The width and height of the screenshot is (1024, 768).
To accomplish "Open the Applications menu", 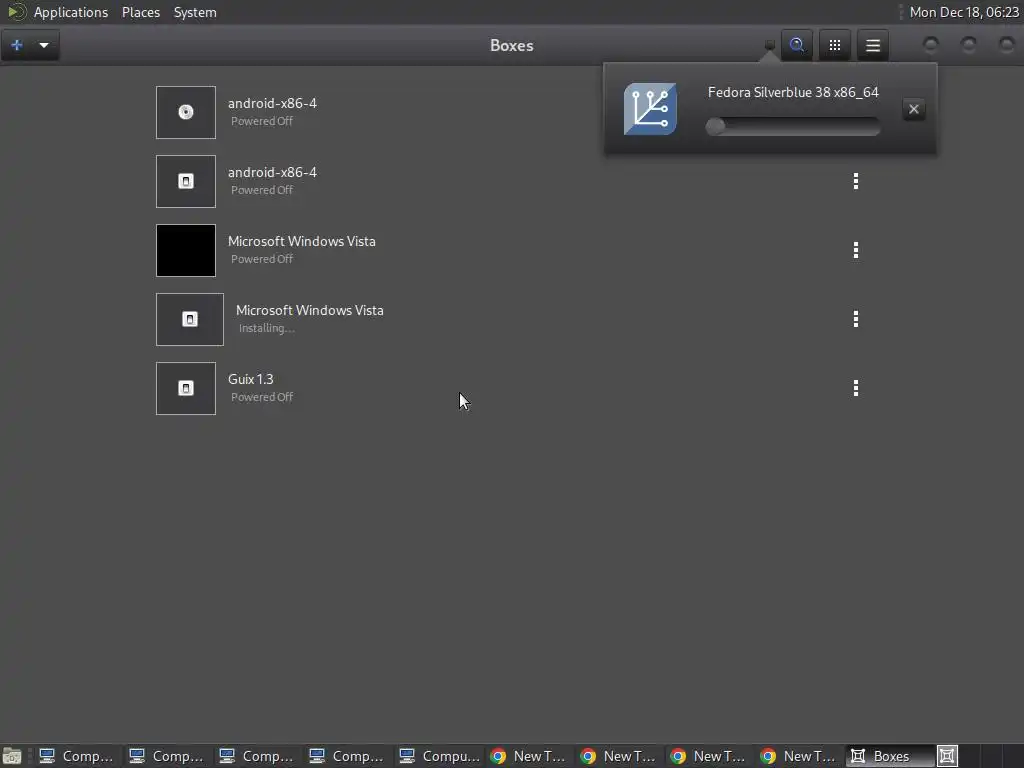I will pyautogui.click(x=71, y=12).
